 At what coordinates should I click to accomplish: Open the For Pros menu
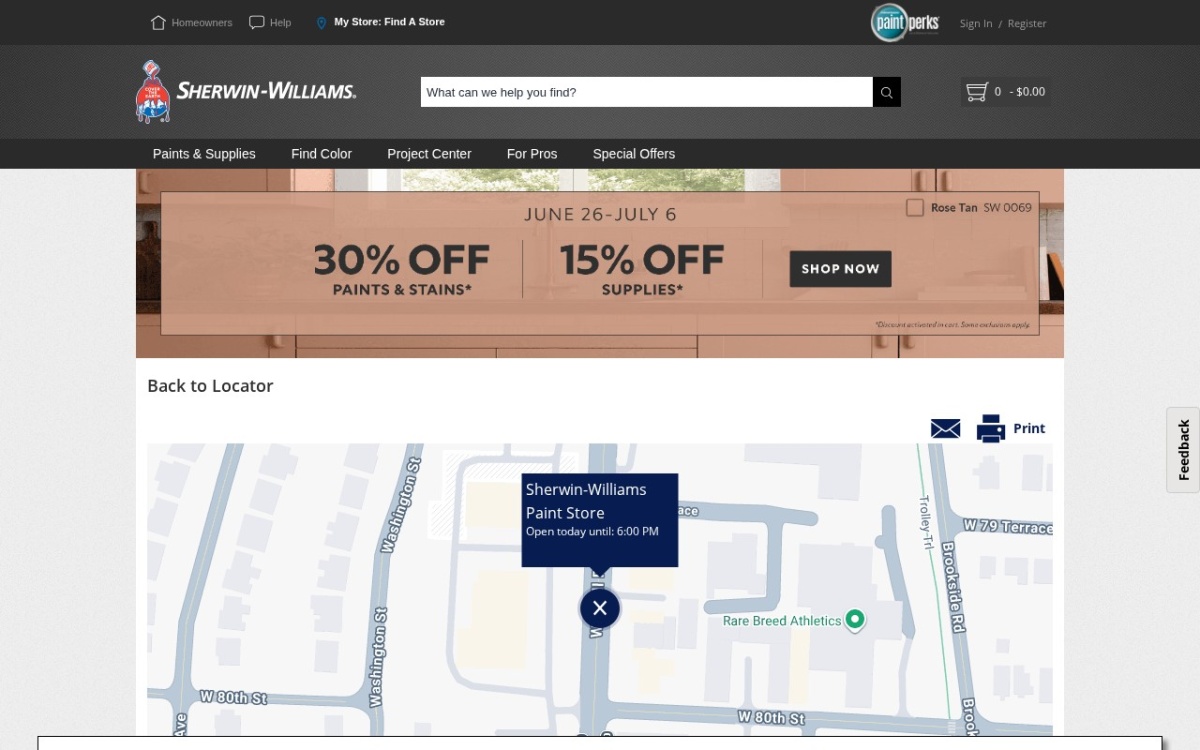532,154
